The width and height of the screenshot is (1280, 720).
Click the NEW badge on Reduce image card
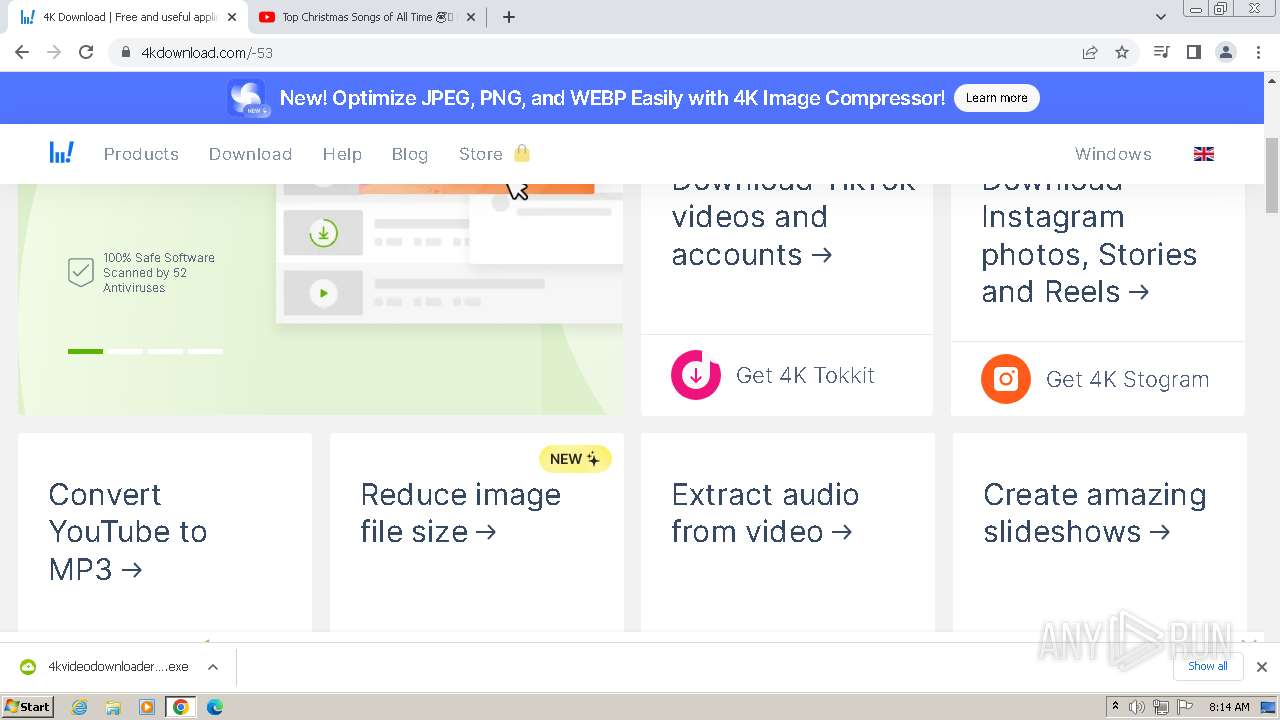coord(575,459)
